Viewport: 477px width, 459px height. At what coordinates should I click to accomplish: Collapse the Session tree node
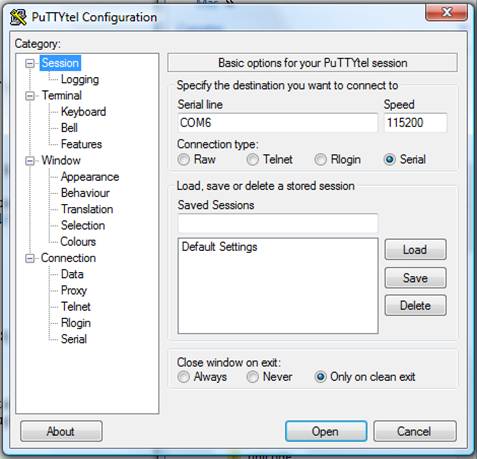(30, 63)
